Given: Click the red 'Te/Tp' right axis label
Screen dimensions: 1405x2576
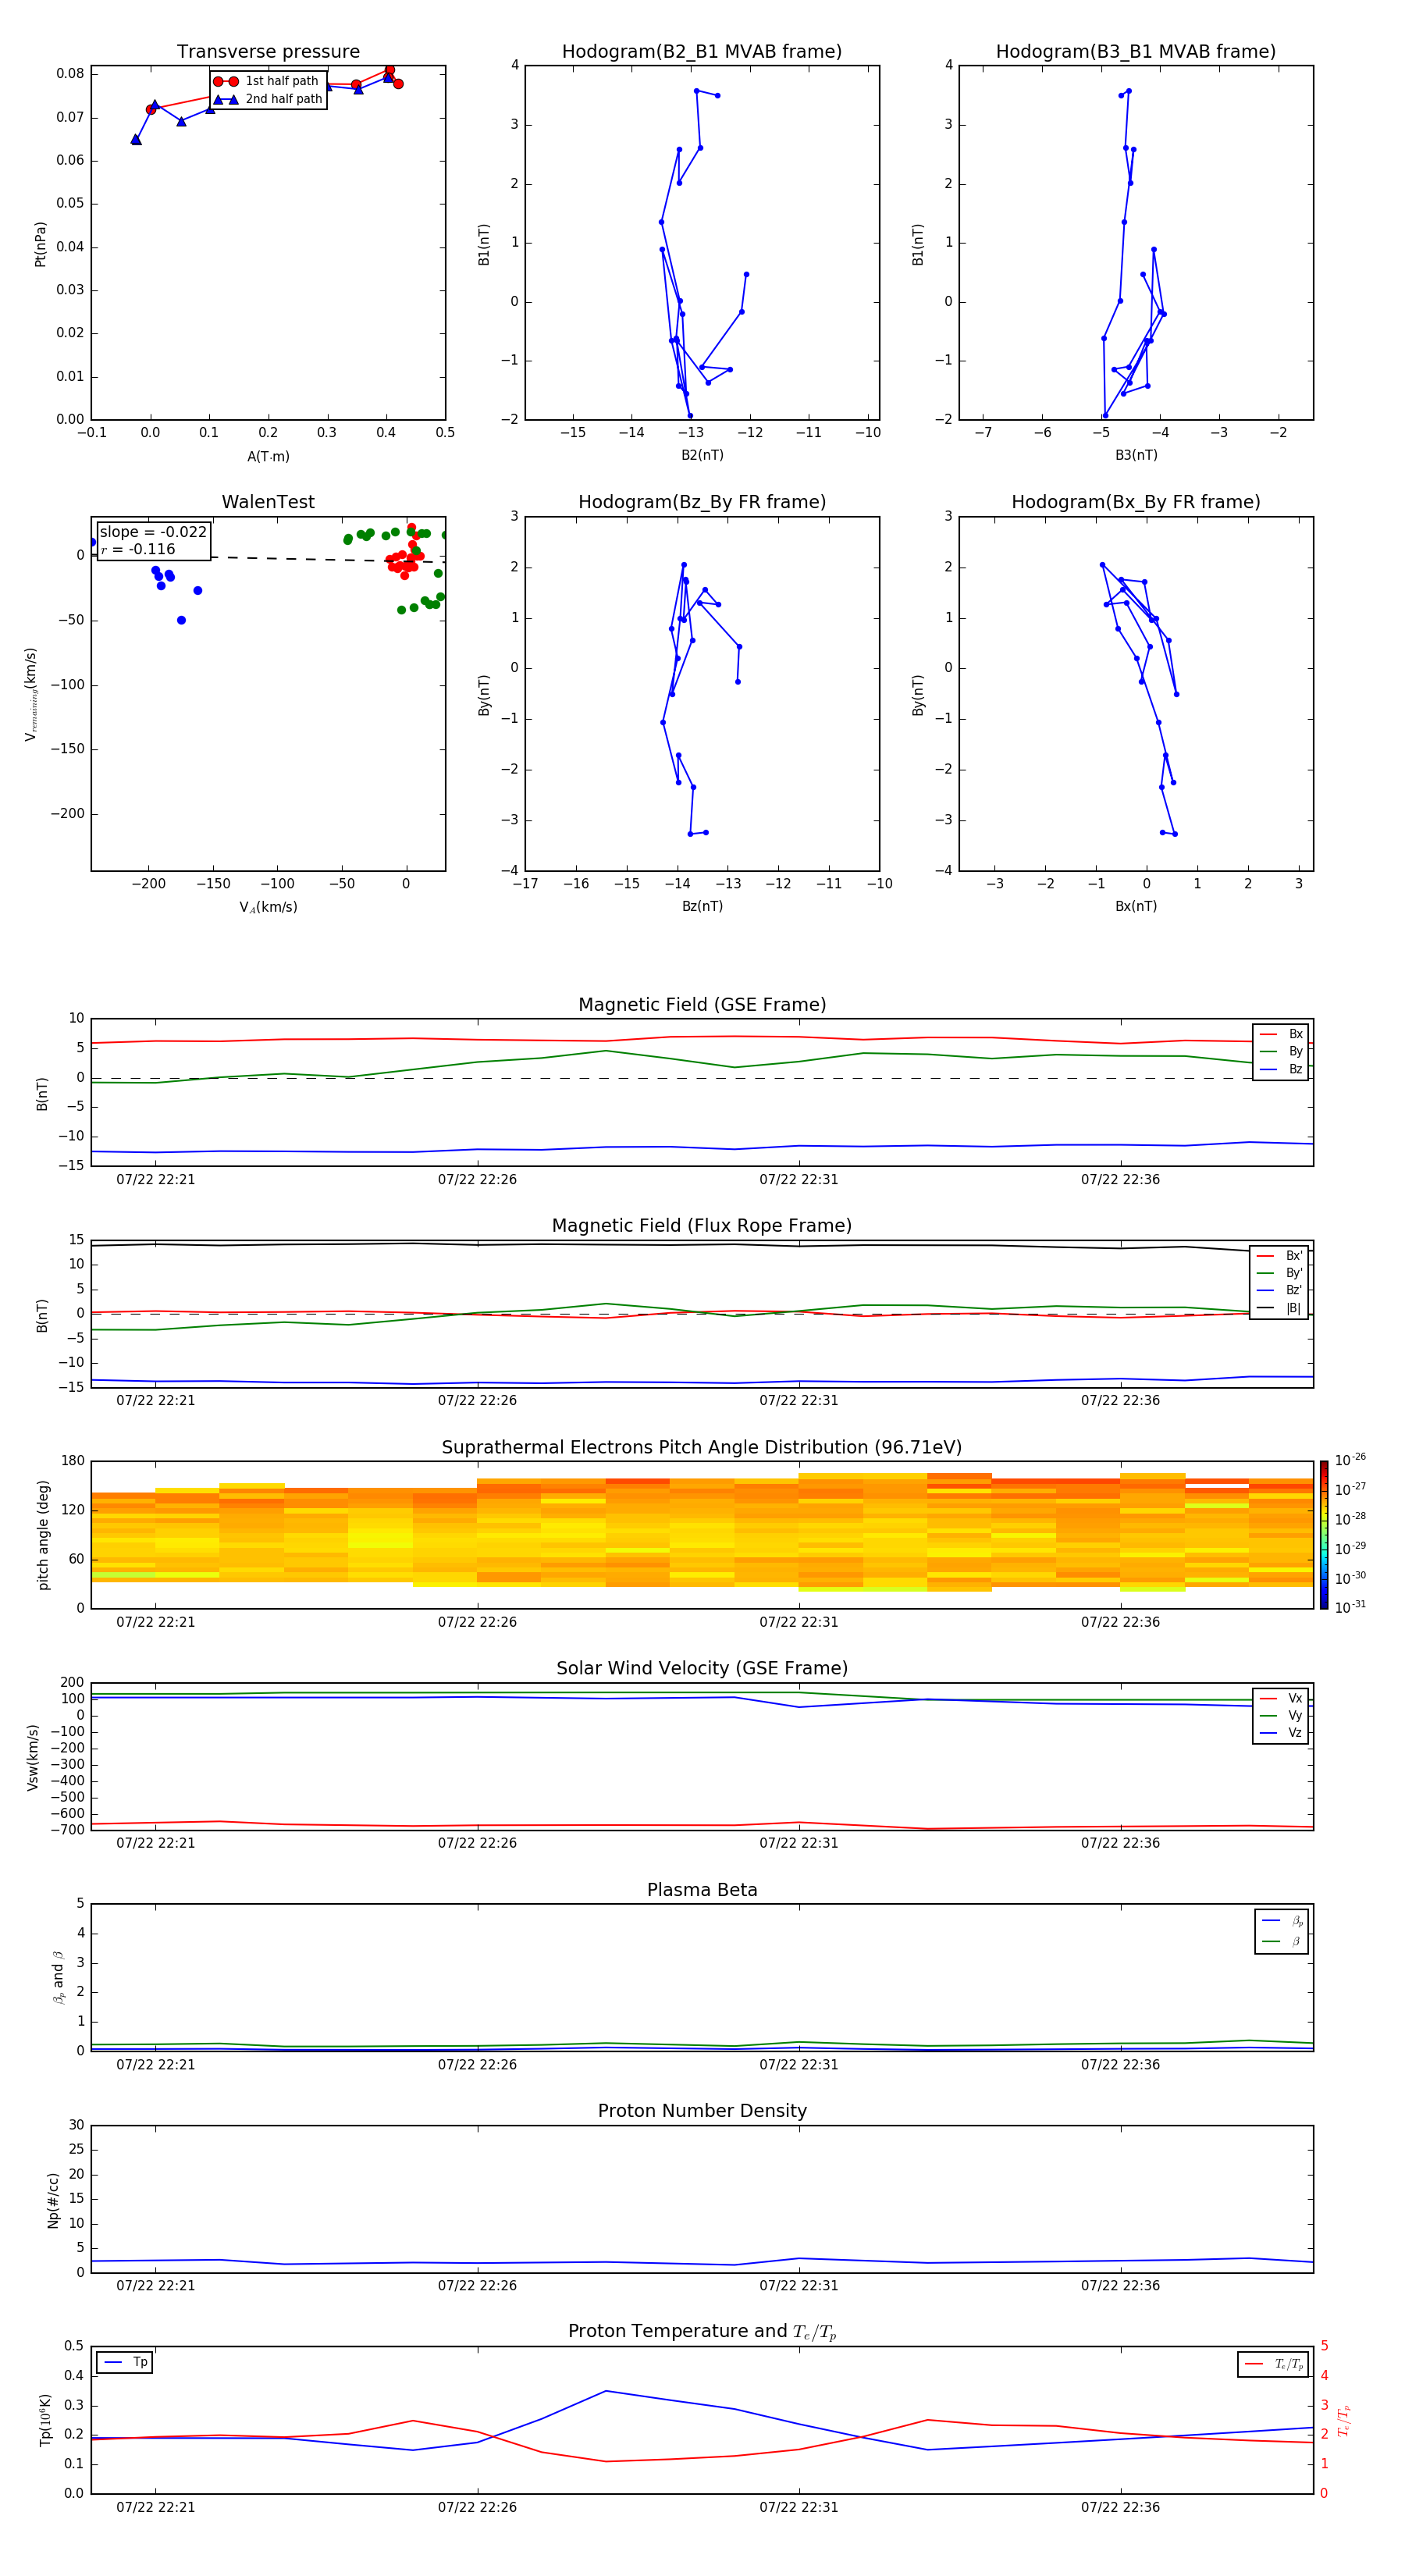Looking at the screenshot, I should pos(1344,2420).
